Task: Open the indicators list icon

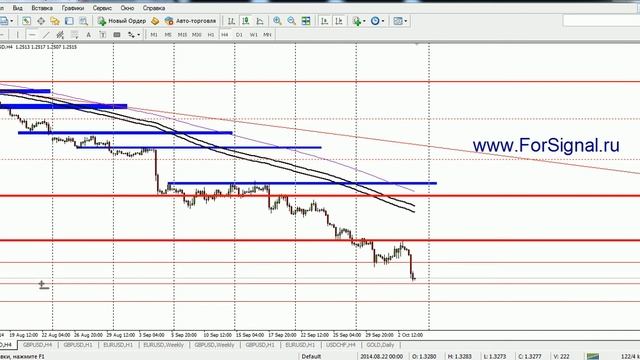Action: [x=357, y=21]
